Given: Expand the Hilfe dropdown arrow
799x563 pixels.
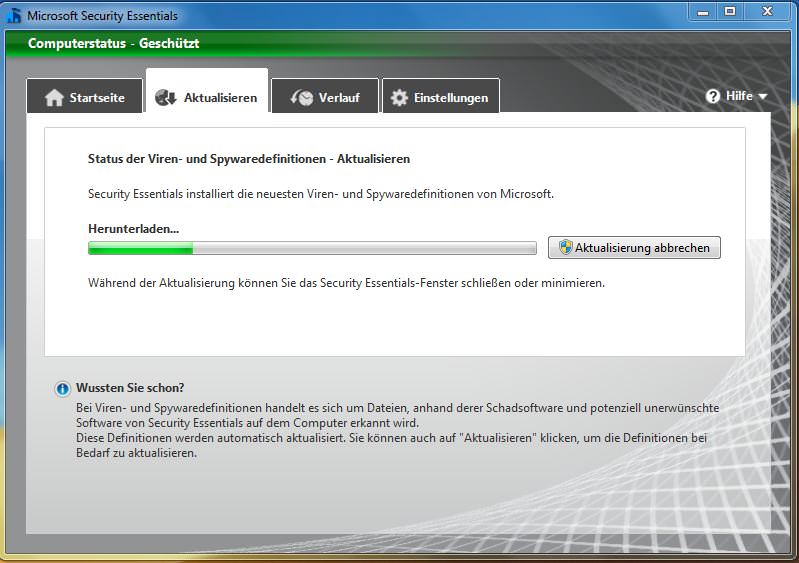Looking at the screenshot, I should [x=762, y=96].
